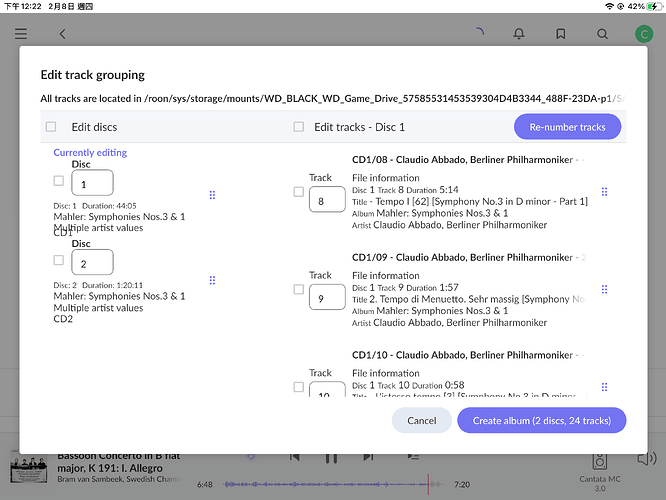Click the loading activity spinner icon
Screen dimensions: 666x500
480,31
